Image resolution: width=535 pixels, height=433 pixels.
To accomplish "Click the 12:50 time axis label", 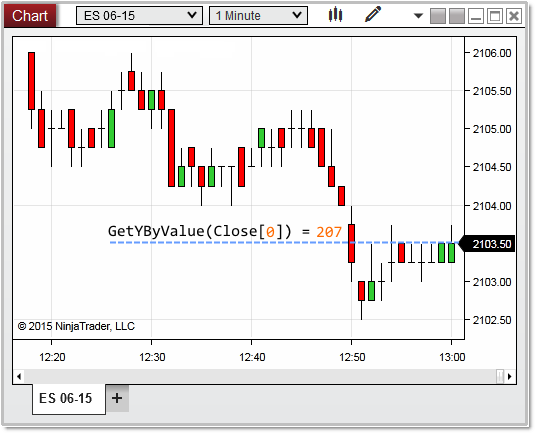I will pos(352,357).
